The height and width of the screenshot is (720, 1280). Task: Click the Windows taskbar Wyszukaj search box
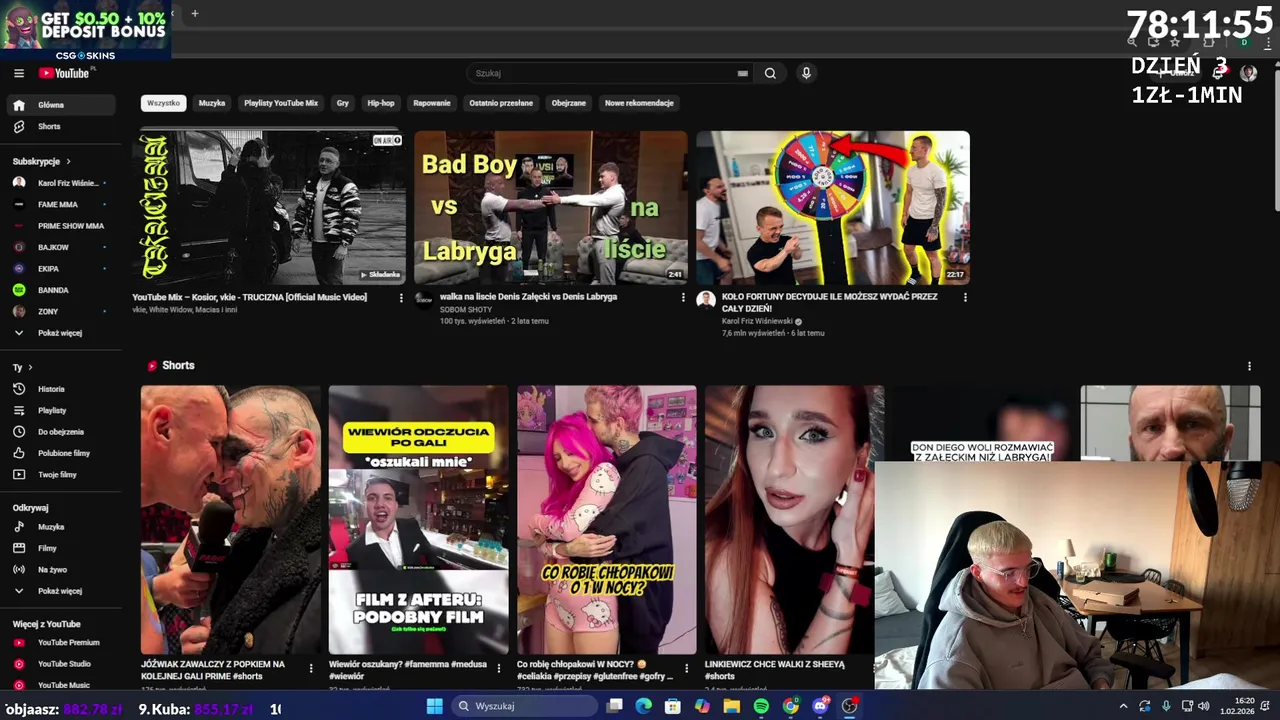pyautogui.click(x=524, y=706)
